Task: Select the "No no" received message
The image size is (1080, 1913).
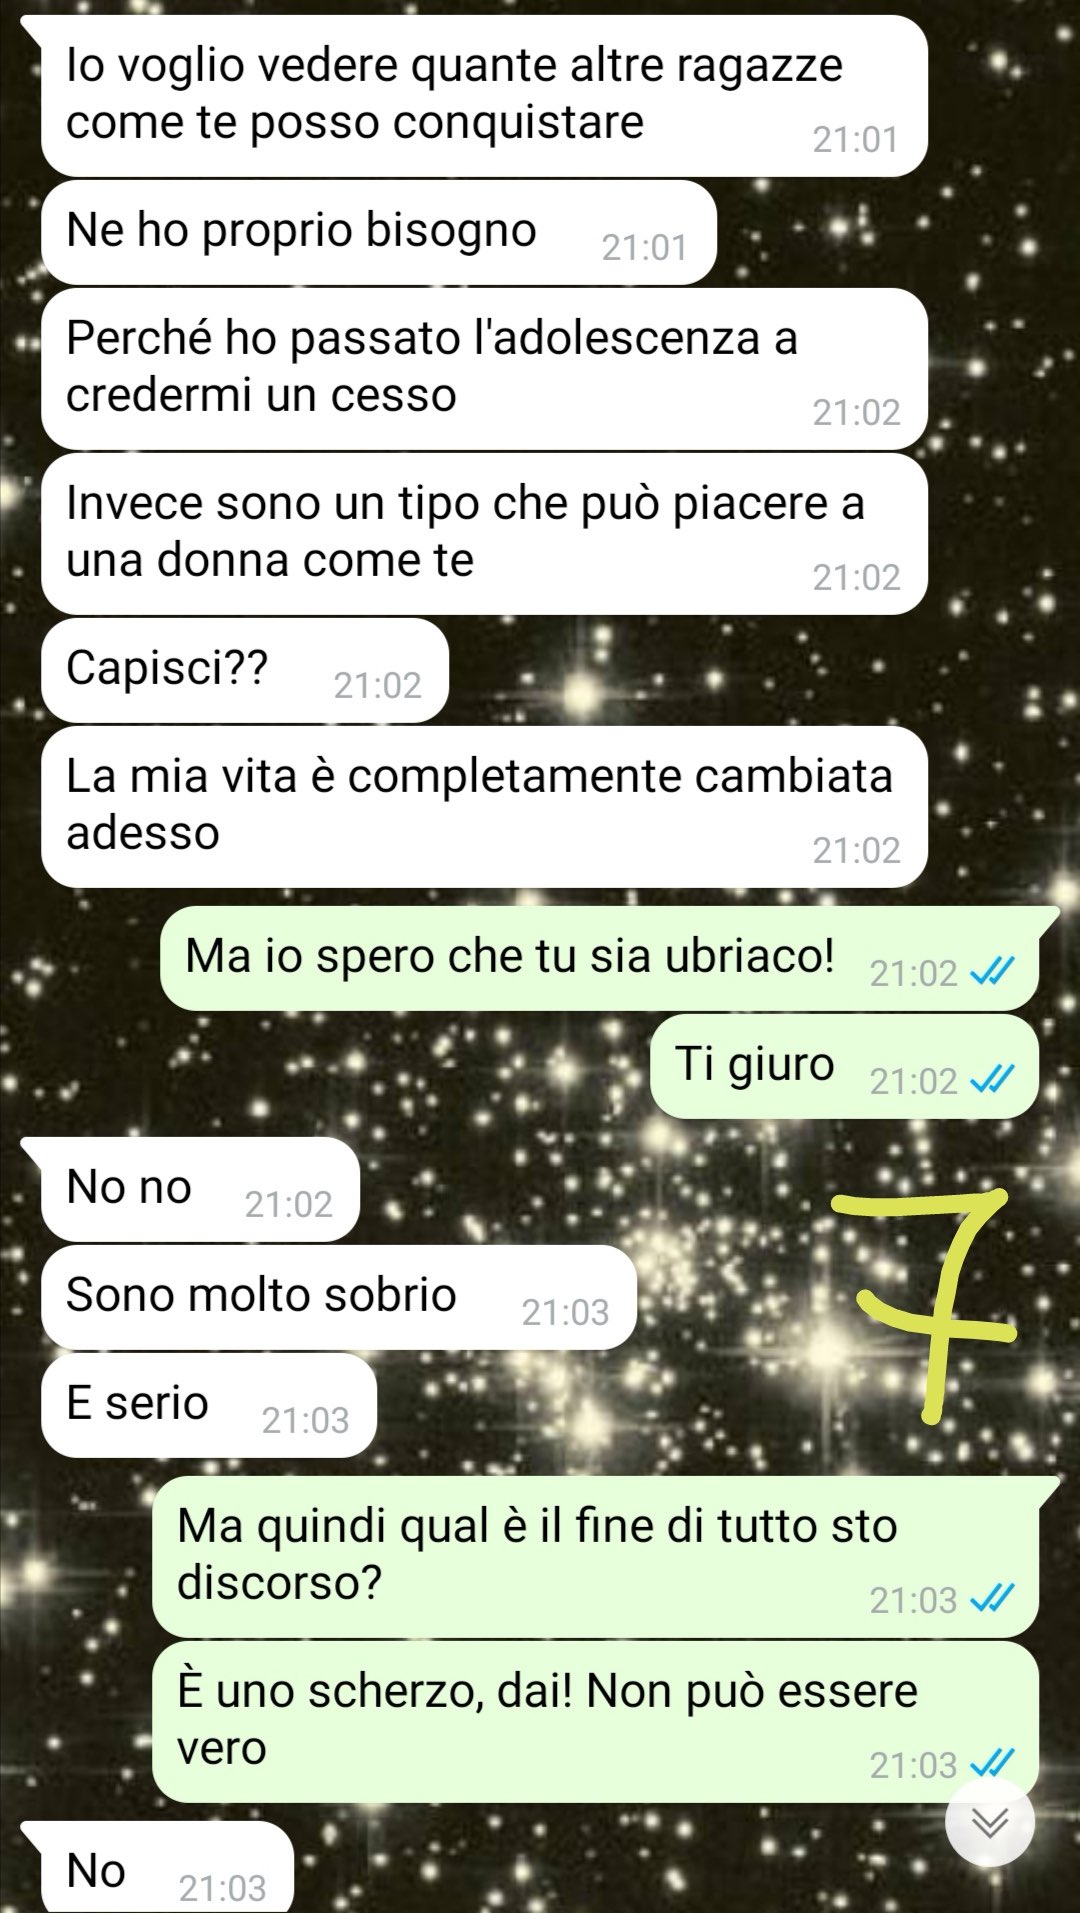Action: click(x=200, y=1189)
